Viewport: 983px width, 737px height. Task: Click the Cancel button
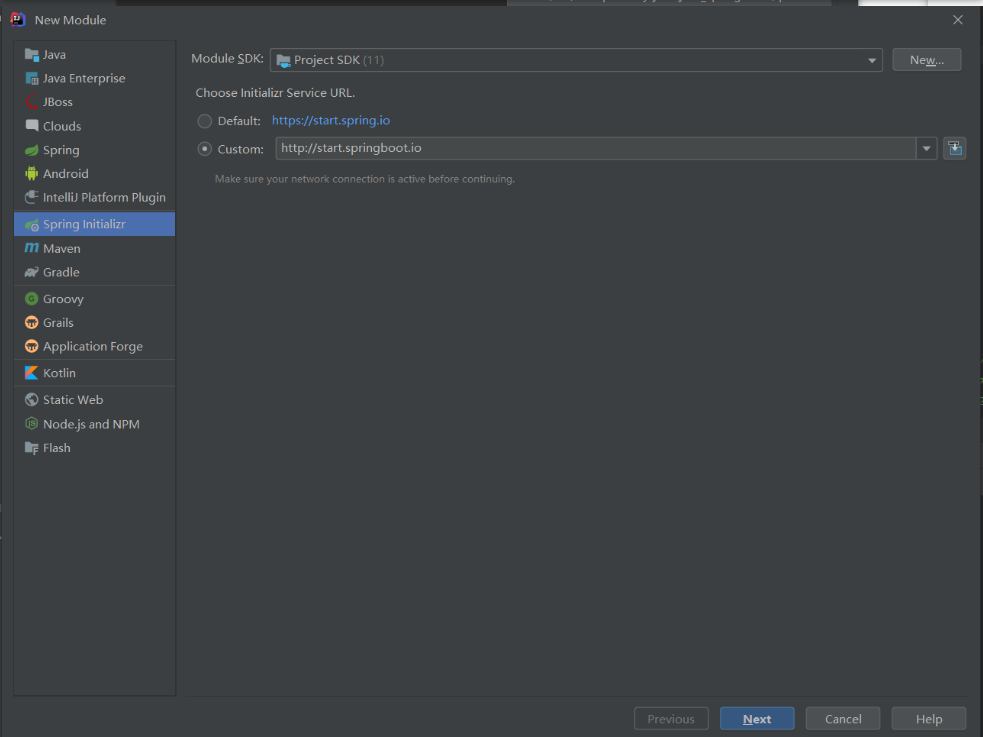point(843,719)
